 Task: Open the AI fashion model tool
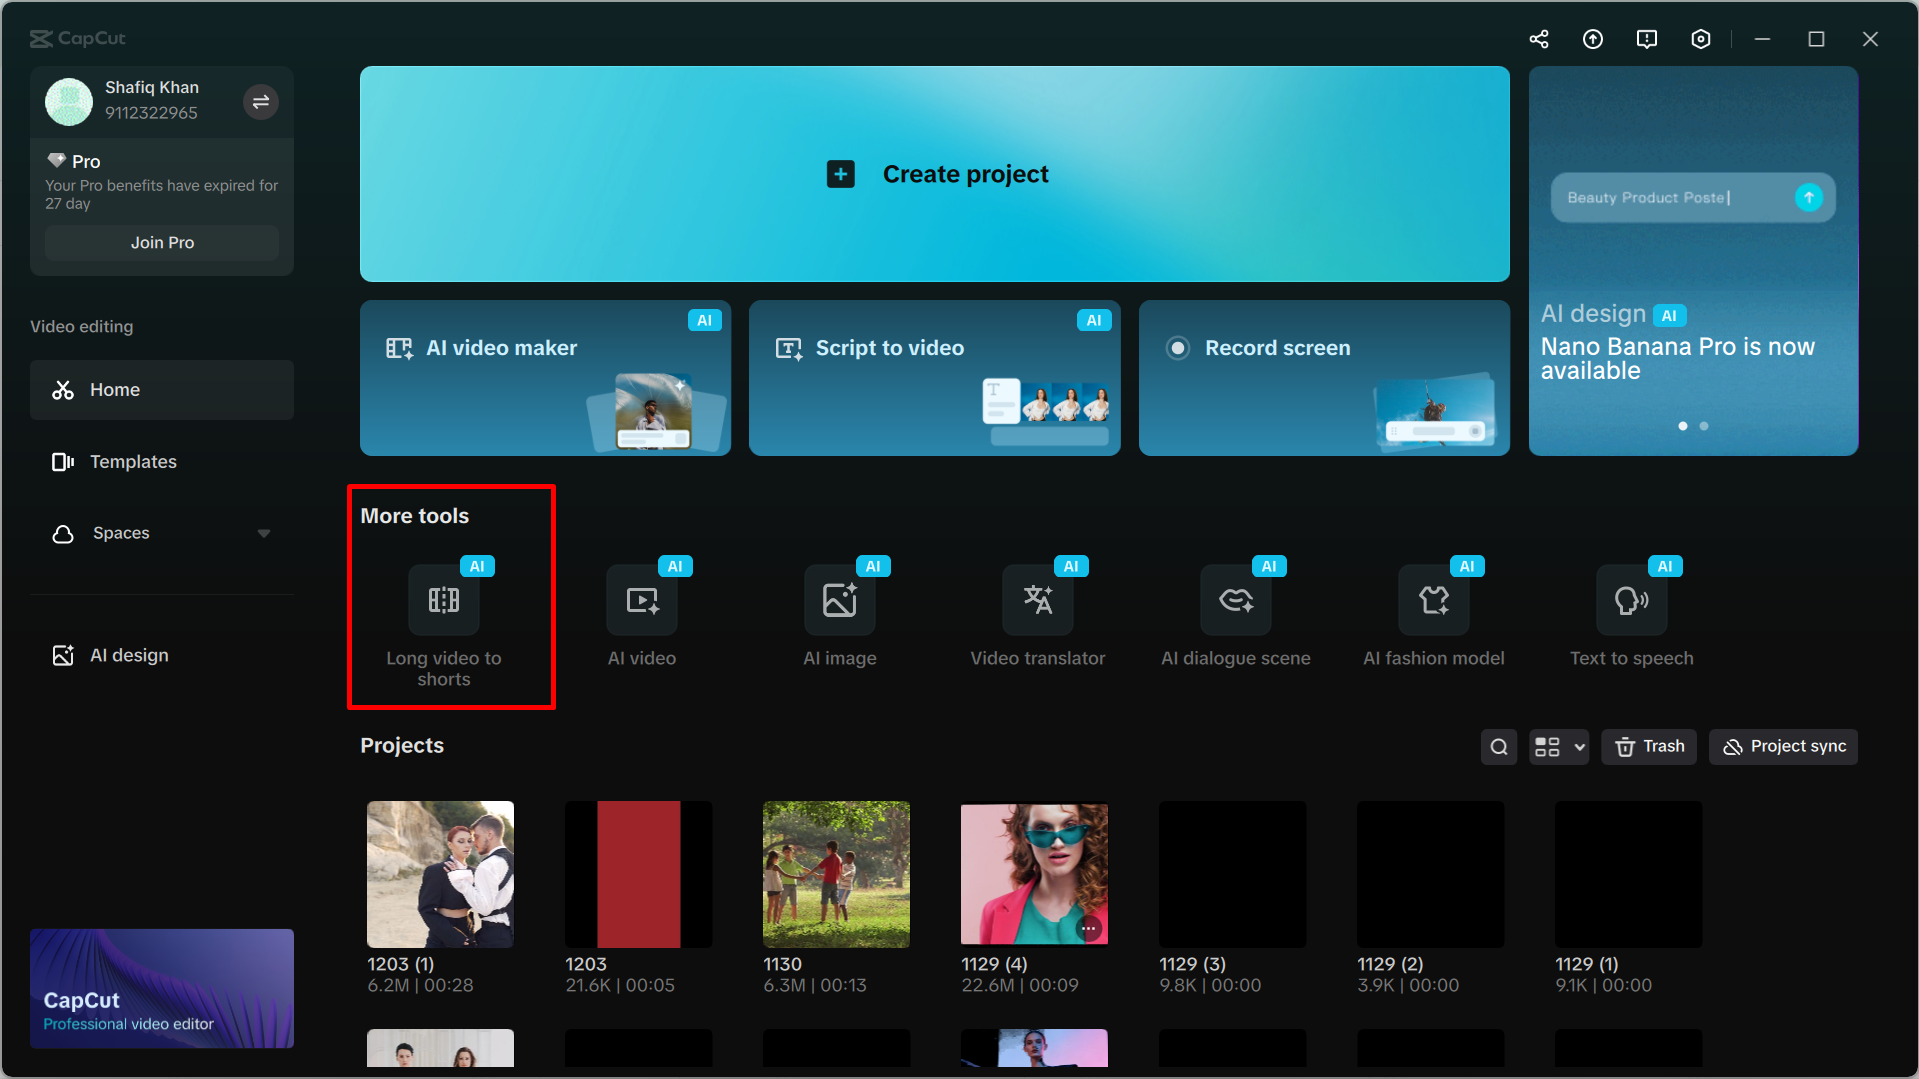(x=1434, y=614)
